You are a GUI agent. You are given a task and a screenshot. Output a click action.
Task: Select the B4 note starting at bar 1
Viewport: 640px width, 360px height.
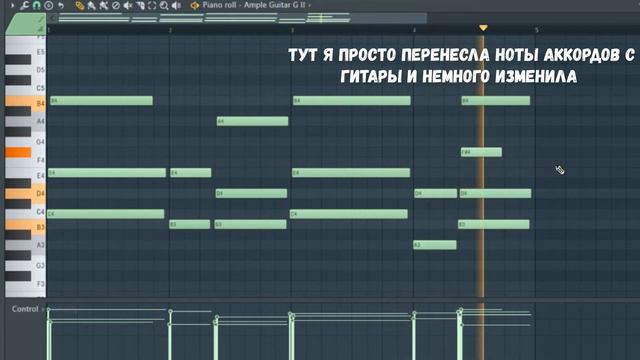pyautogui.click(x=101, y=100)
